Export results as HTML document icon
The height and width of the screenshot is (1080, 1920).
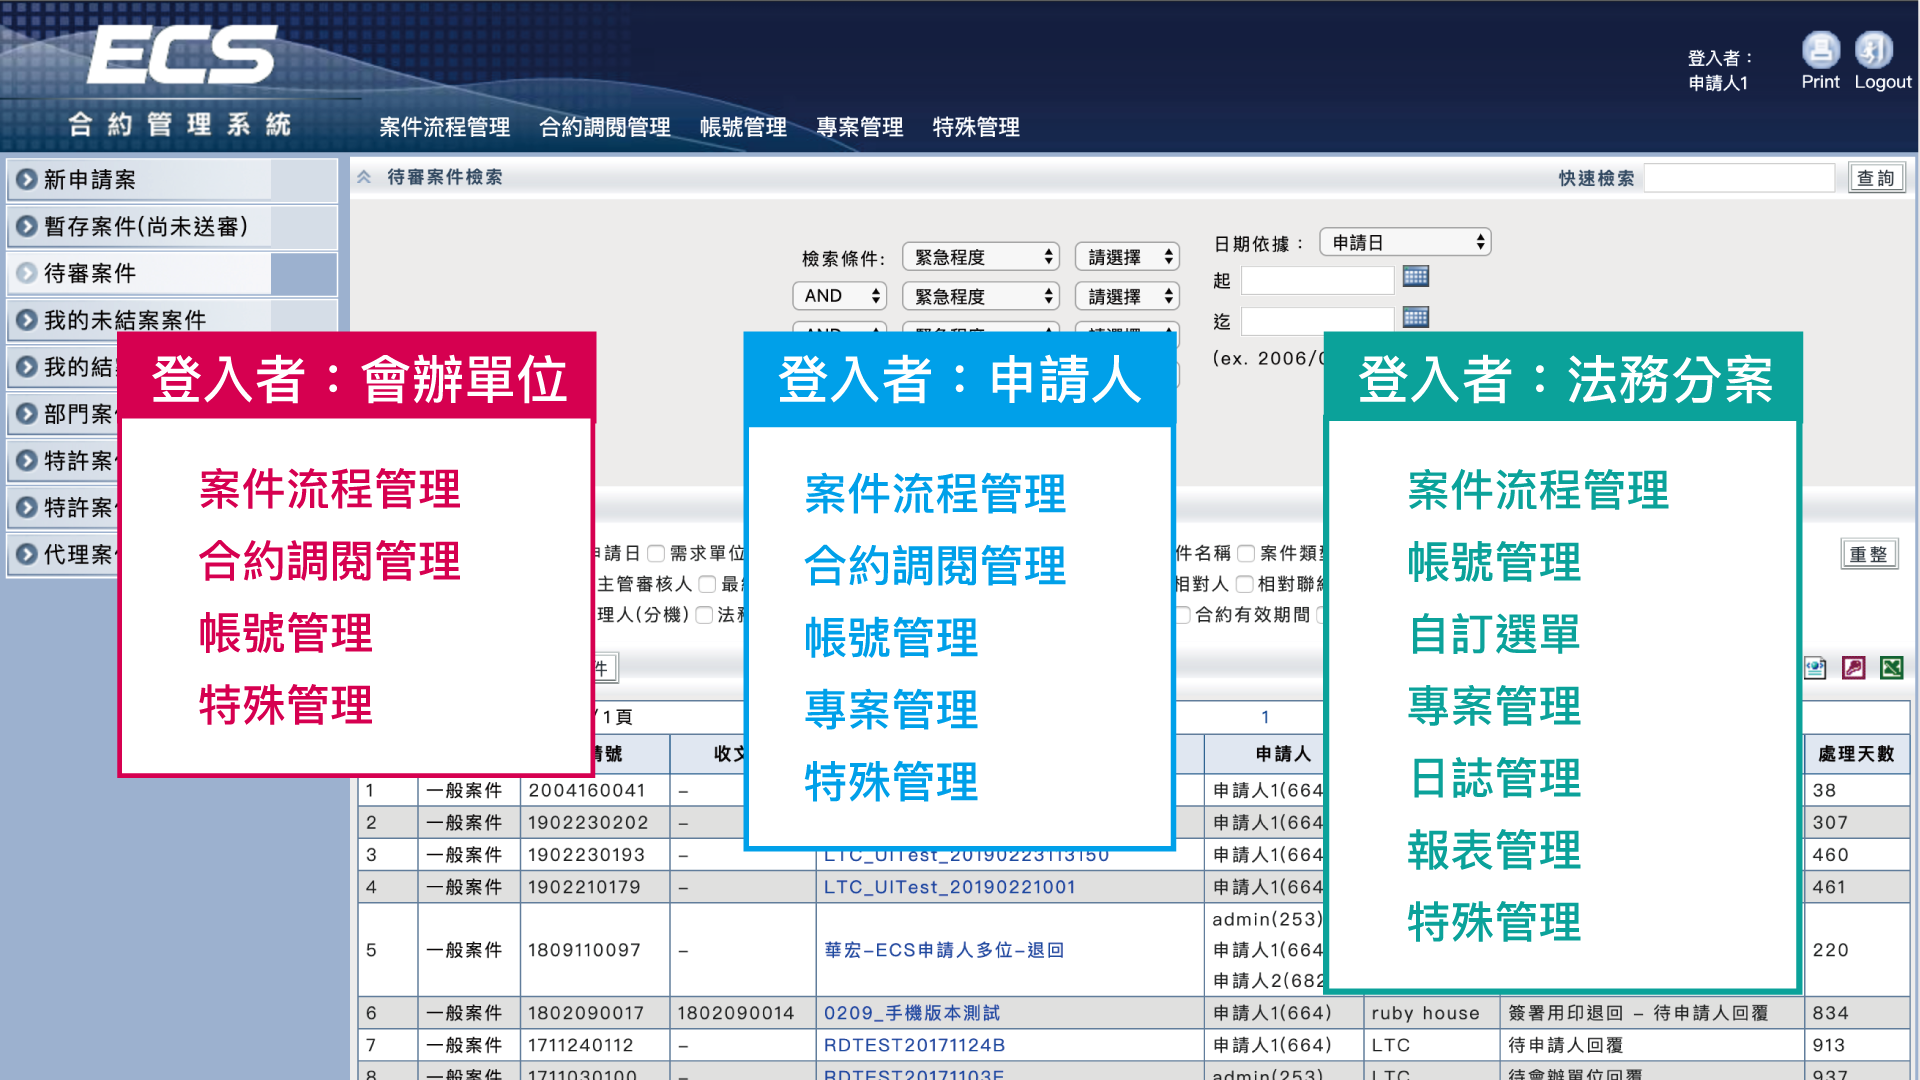point(1815,668)
